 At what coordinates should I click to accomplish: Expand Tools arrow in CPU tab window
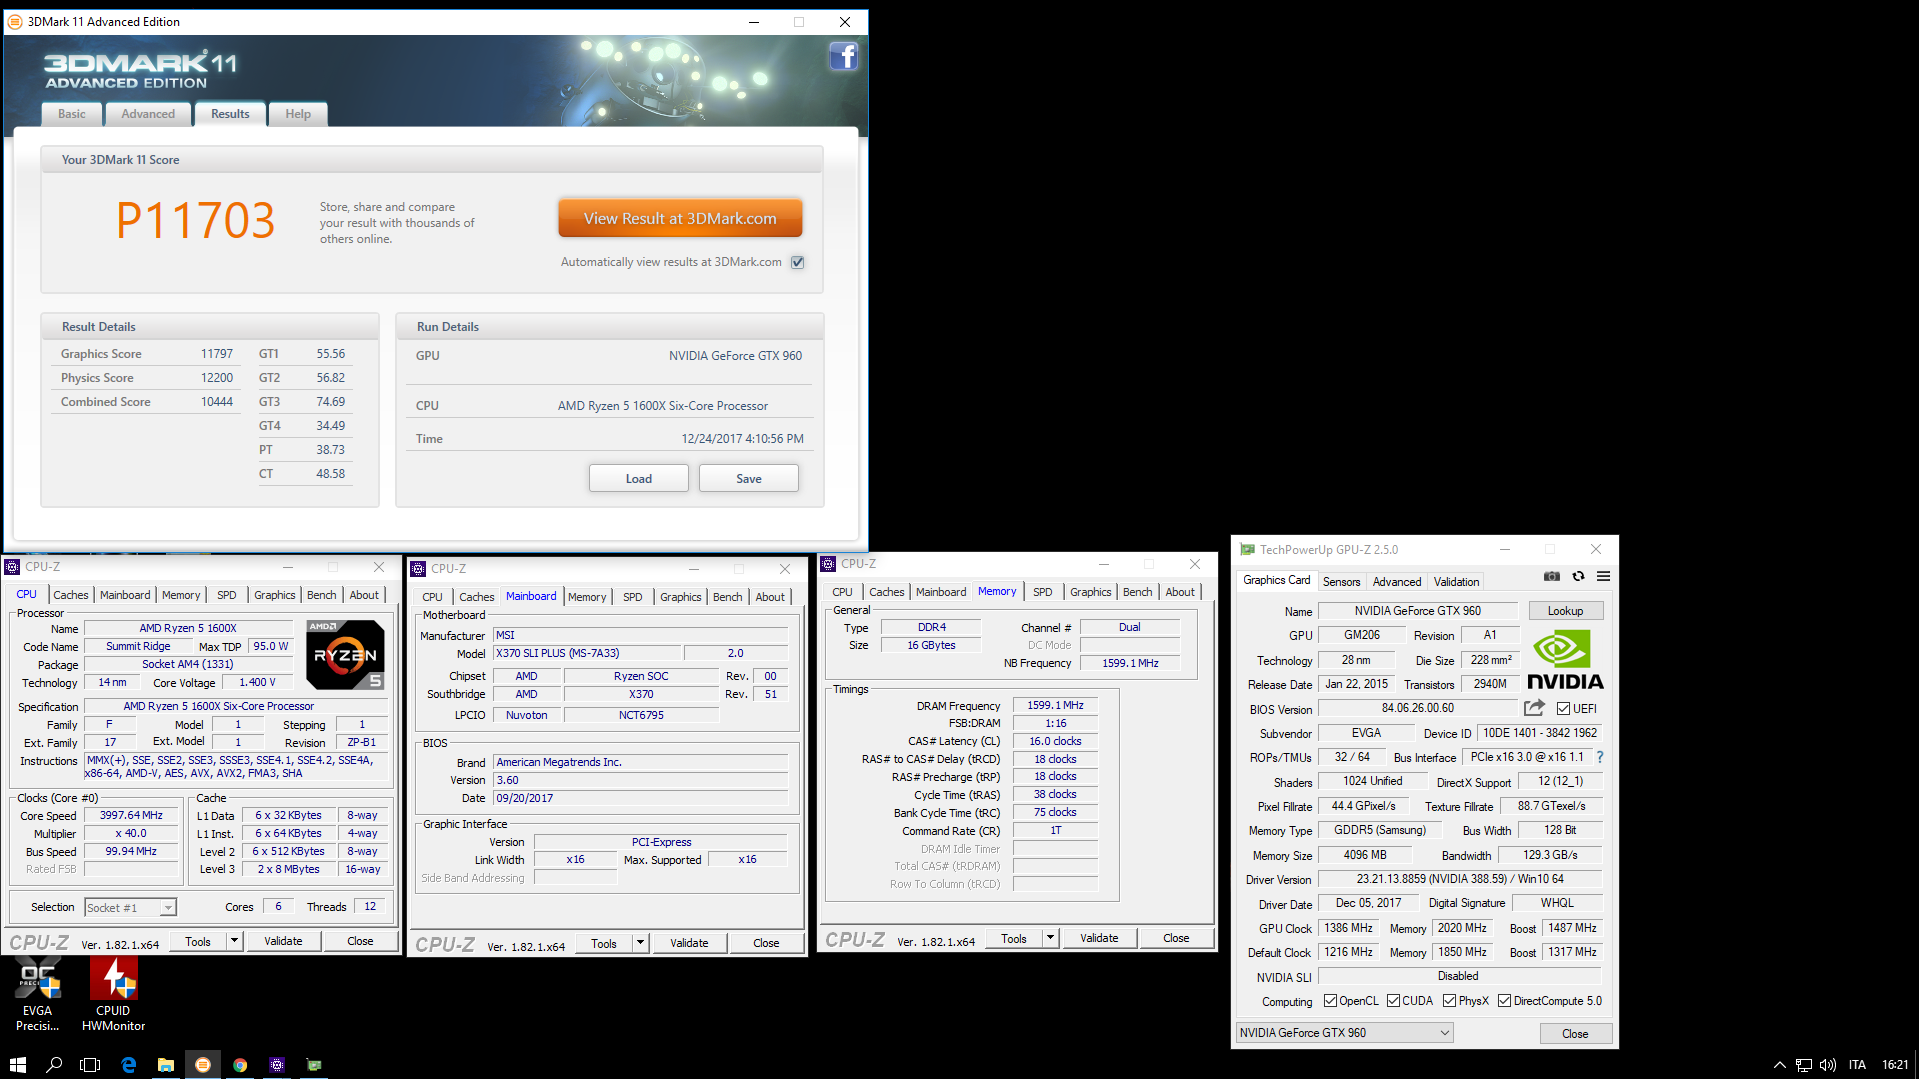click(x=234, y=941)
